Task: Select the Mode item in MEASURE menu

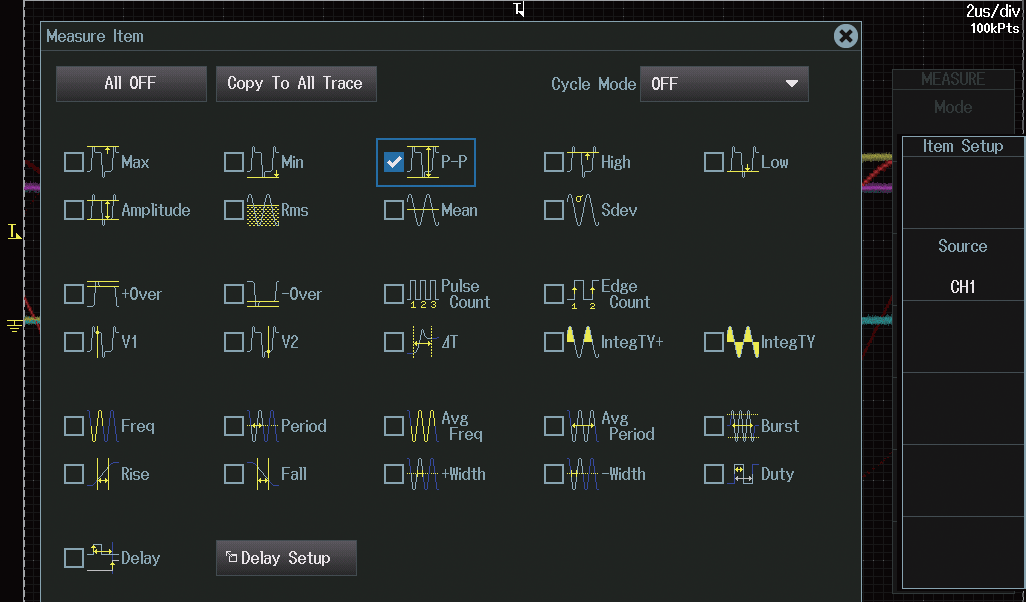Action: (953, 107)
